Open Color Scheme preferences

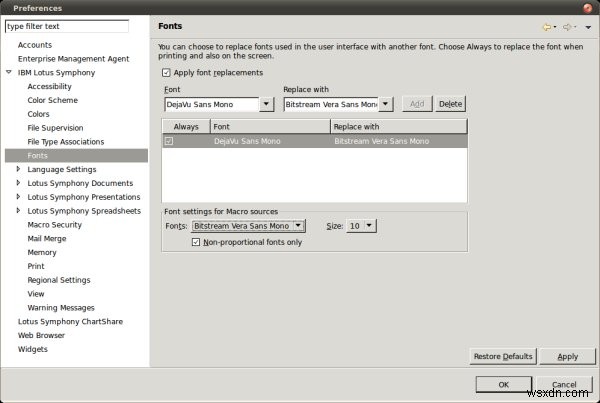52,100
